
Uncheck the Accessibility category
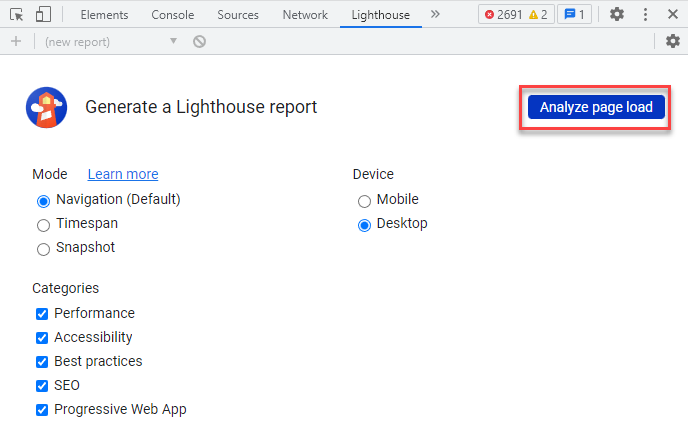(42, 338)
